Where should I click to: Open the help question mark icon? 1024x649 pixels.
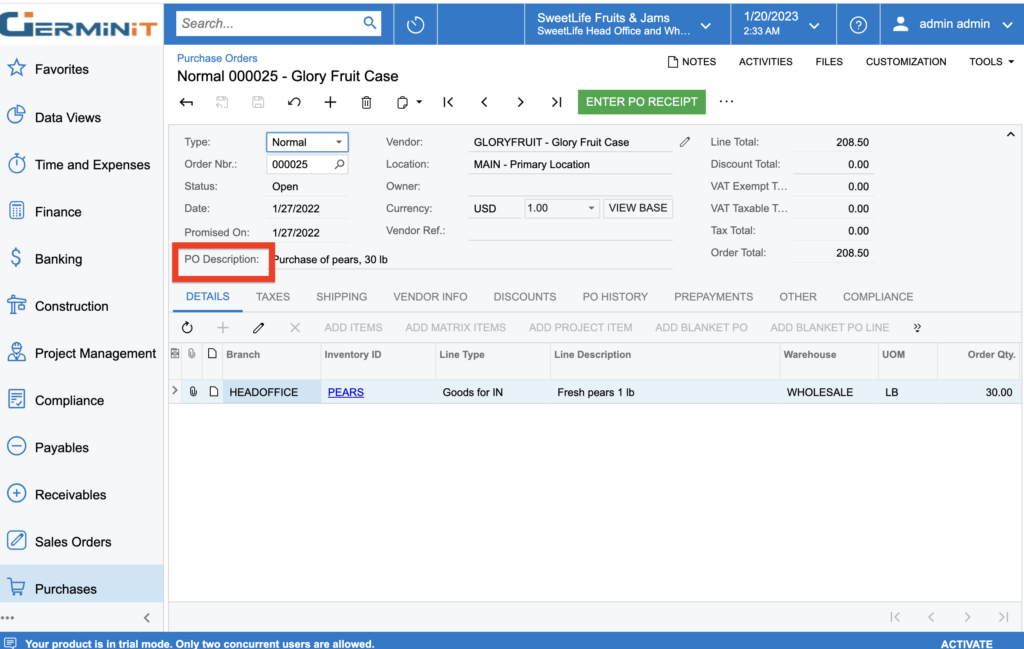tap(858, 24)
